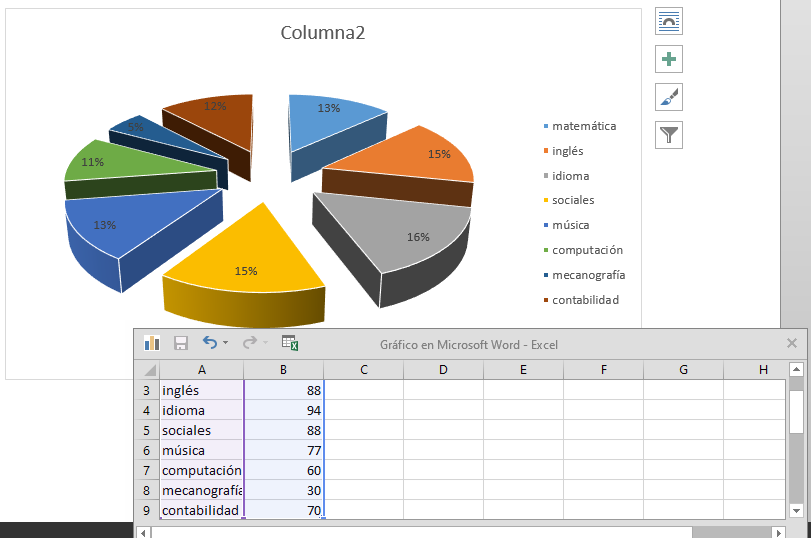Click the cell containing contabilidad
This screenshot has width=811, height=538.
pyautogui.click(x=202, y=510)
